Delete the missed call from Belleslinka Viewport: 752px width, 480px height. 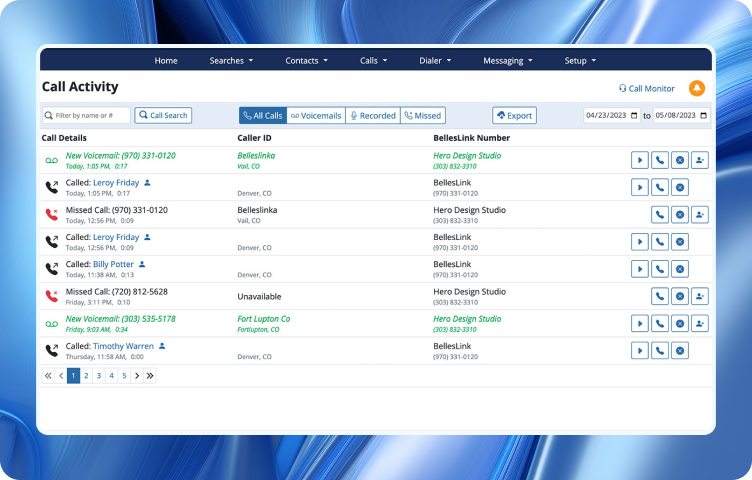(680, 214)
